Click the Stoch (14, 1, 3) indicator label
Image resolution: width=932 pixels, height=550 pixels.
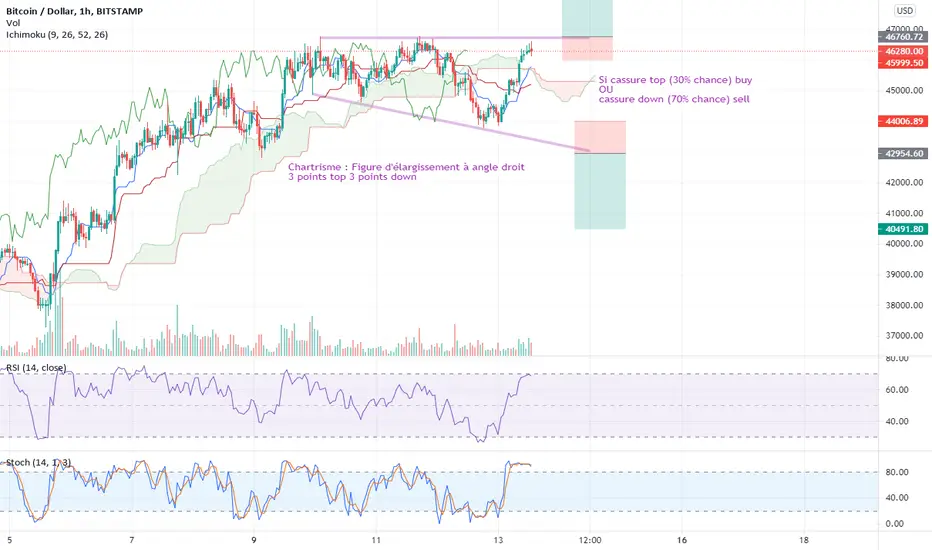point(38,462)
